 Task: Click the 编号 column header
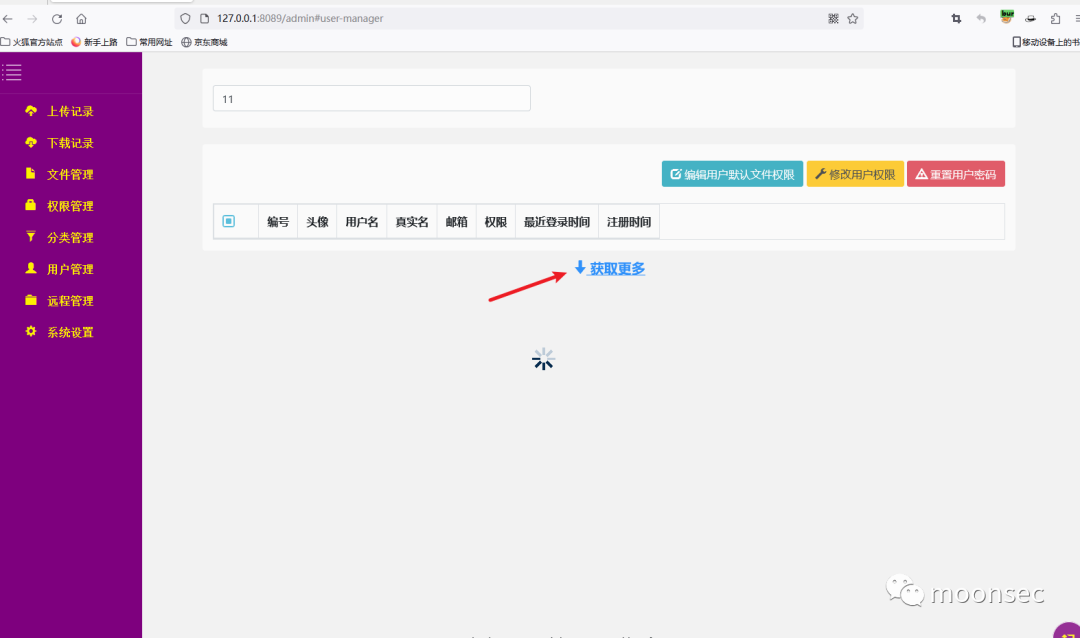pos(278,222)
